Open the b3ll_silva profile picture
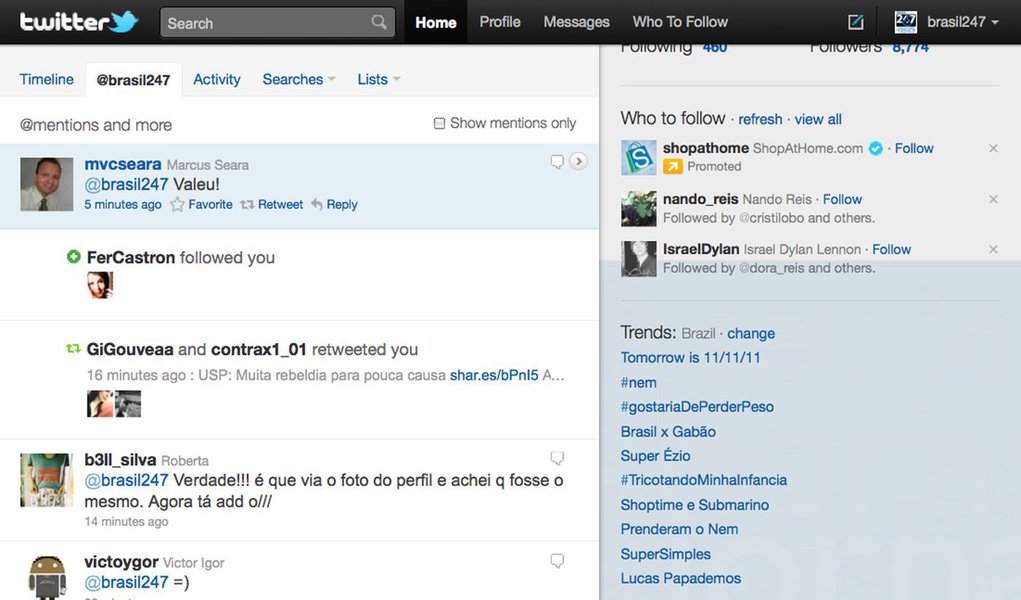The width and height of the screenshot is (1021, 600). pyautogui.click(x=46, y=480)
